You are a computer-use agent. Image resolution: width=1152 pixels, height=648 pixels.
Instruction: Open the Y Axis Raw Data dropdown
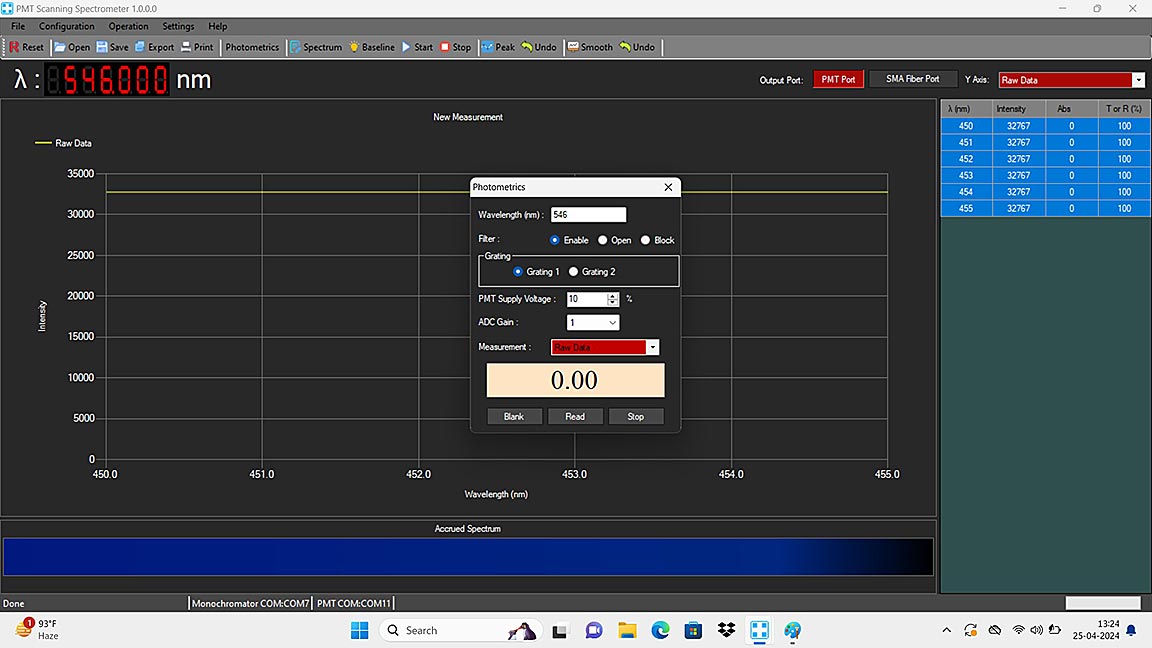click(1138, 80)
